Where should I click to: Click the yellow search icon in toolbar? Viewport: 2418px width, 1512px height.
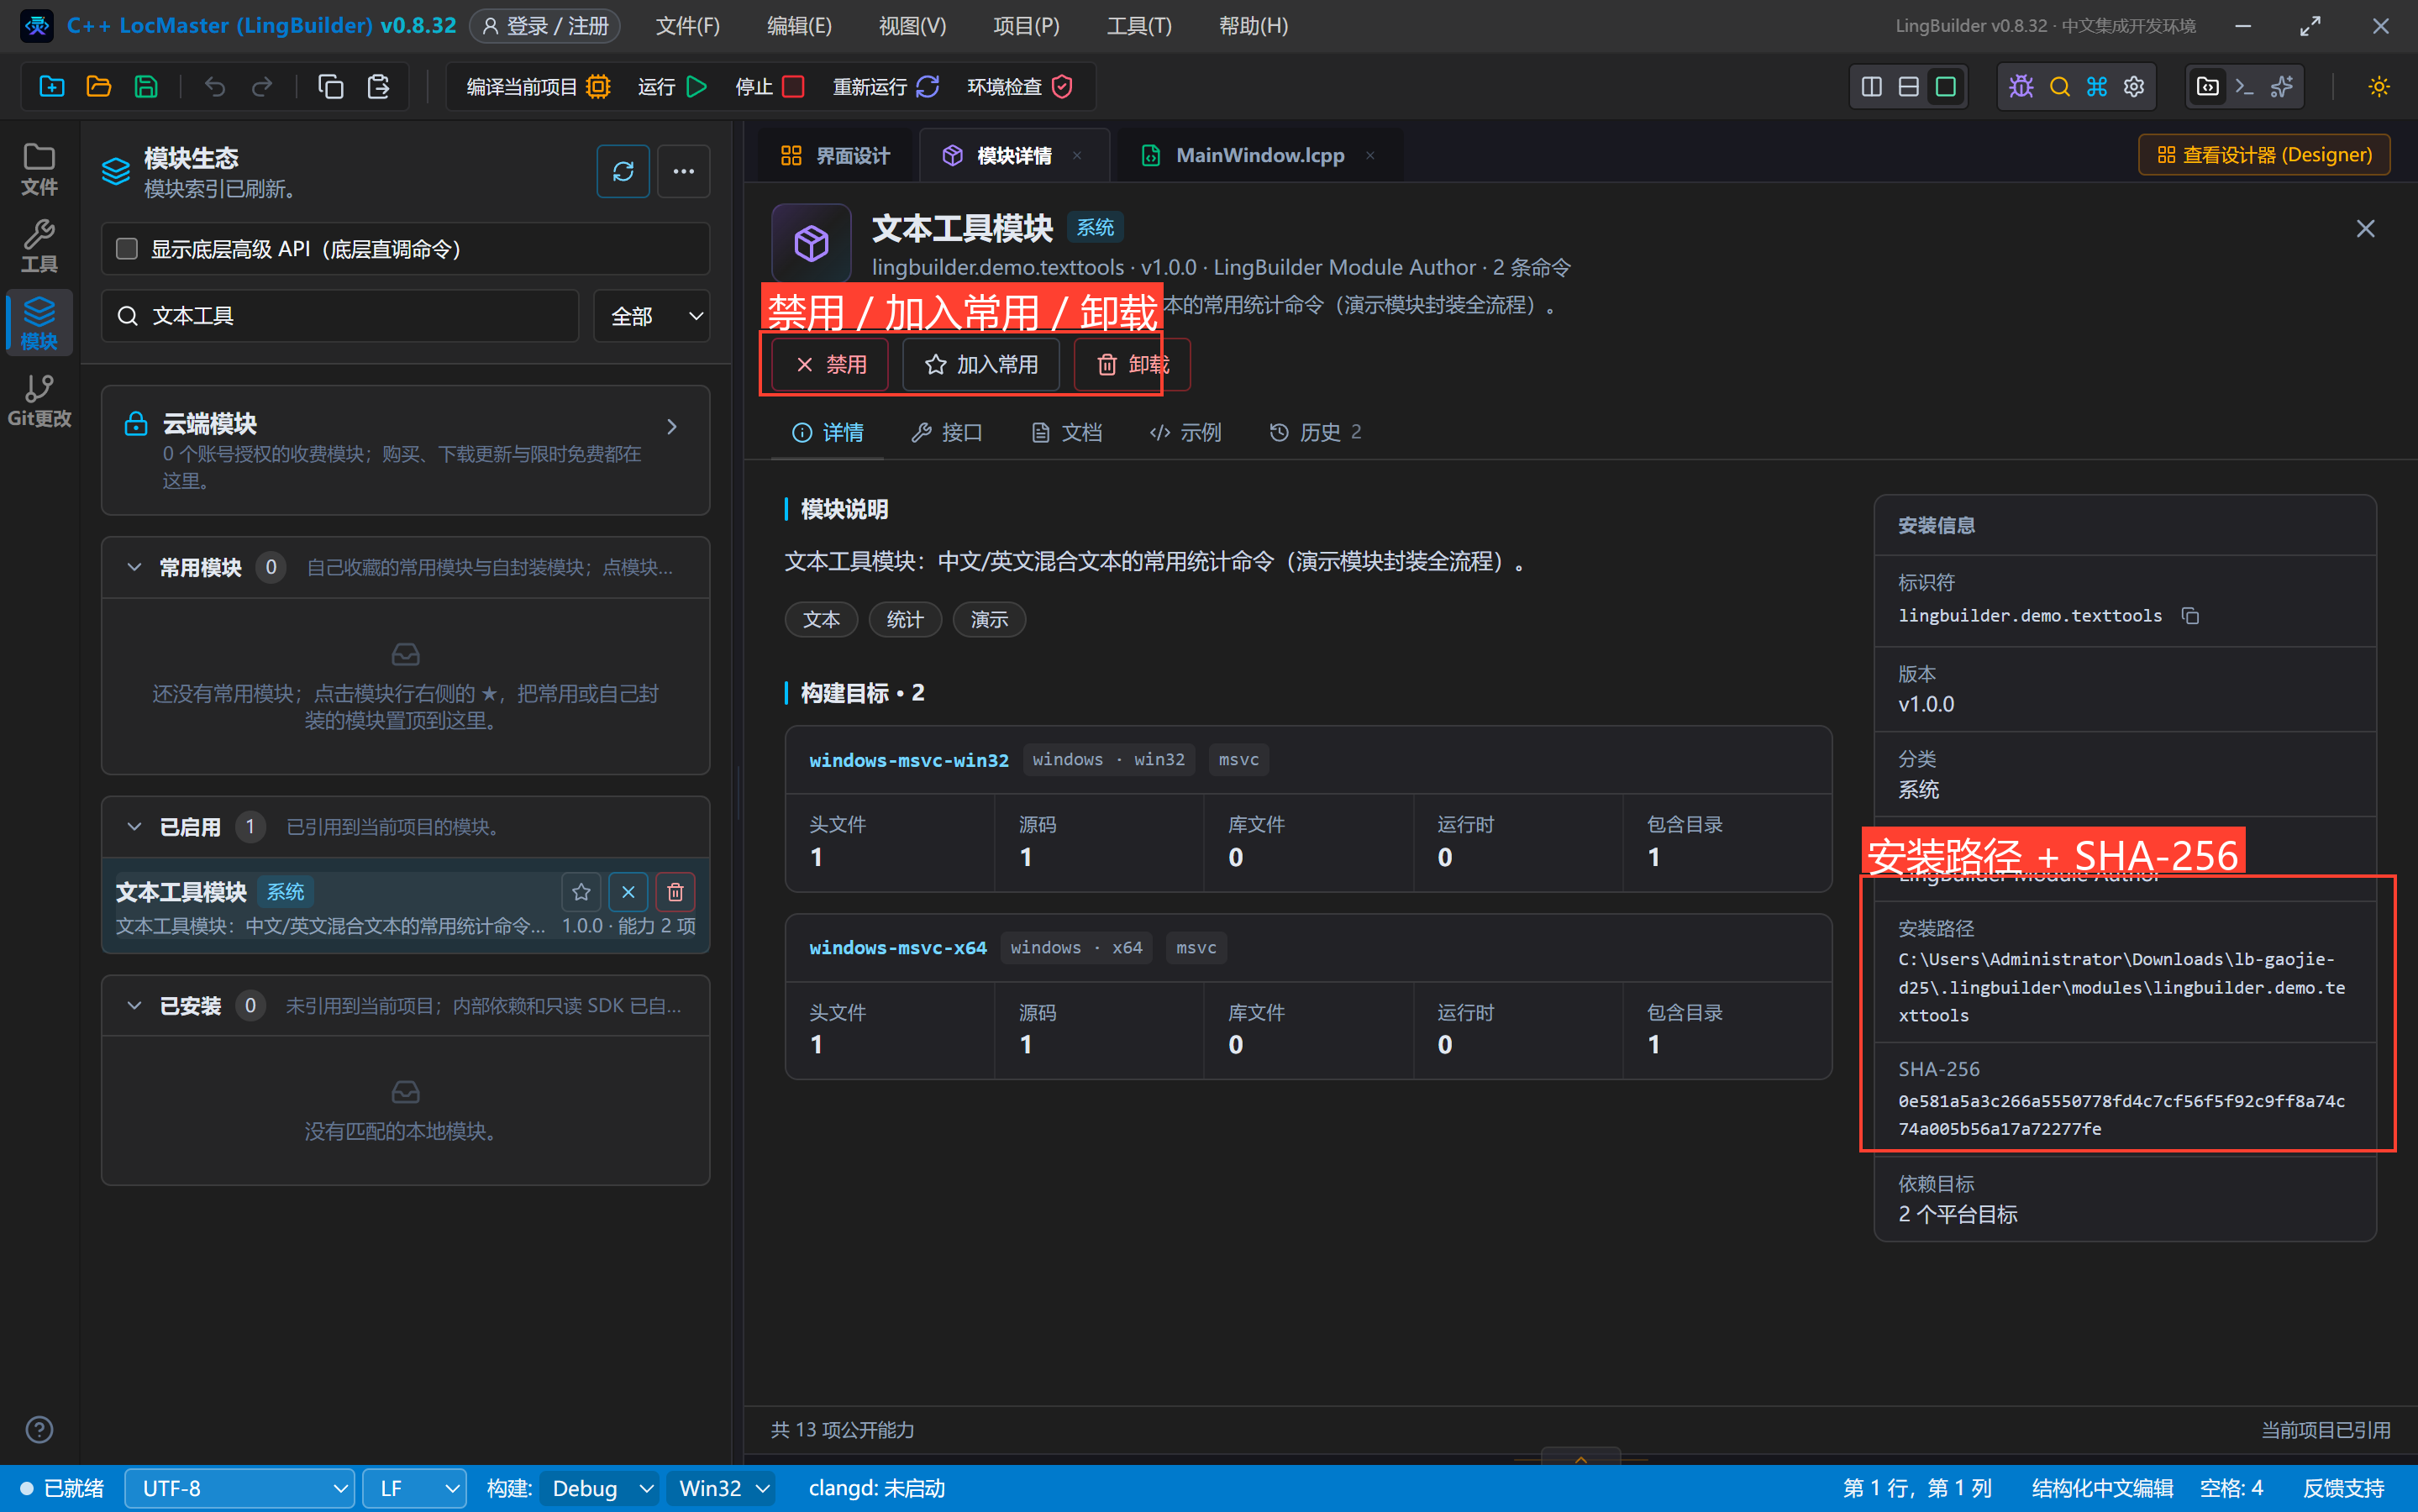[2059, 87]
